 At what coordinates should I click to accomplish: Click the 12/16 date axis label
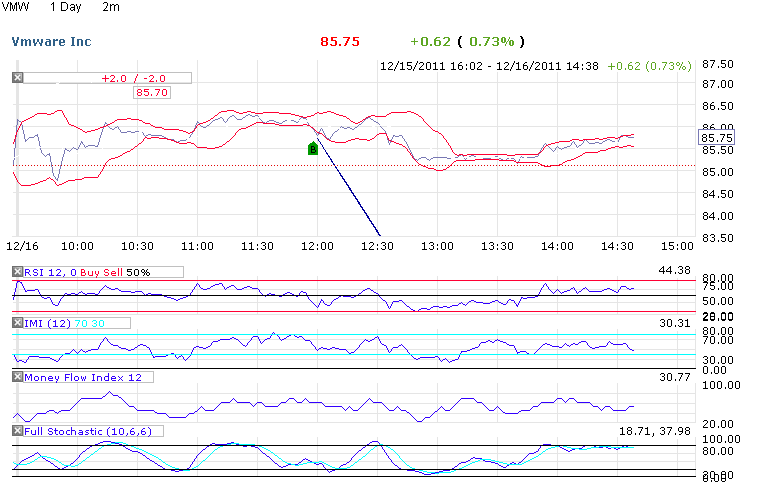pos(22,246)
